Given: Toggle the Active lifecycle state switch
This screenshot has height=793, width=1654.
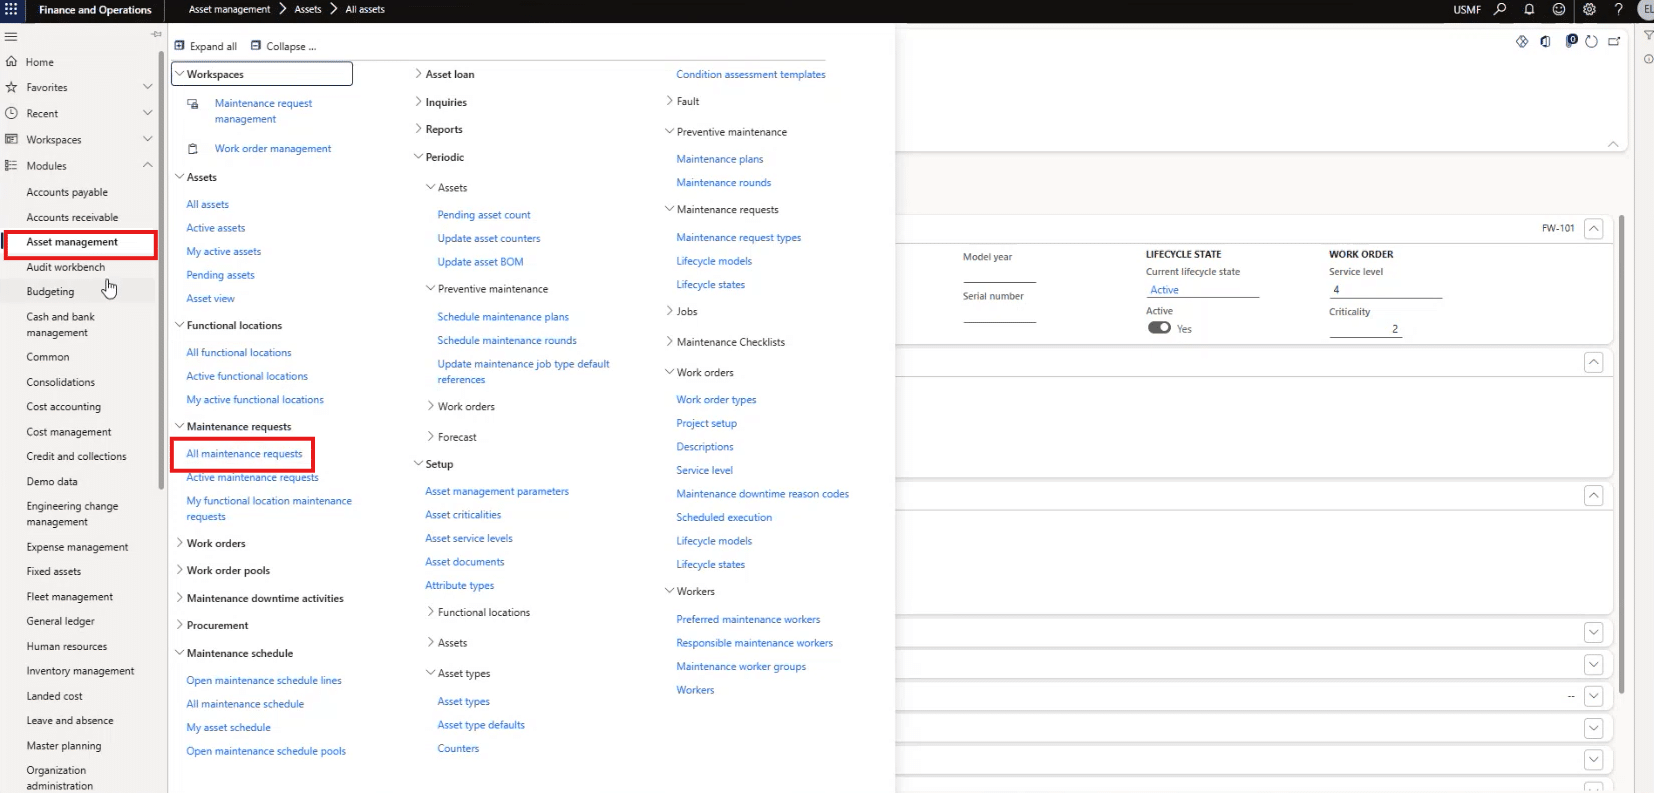Looking at the screenshot, I should coord(1159,328).
